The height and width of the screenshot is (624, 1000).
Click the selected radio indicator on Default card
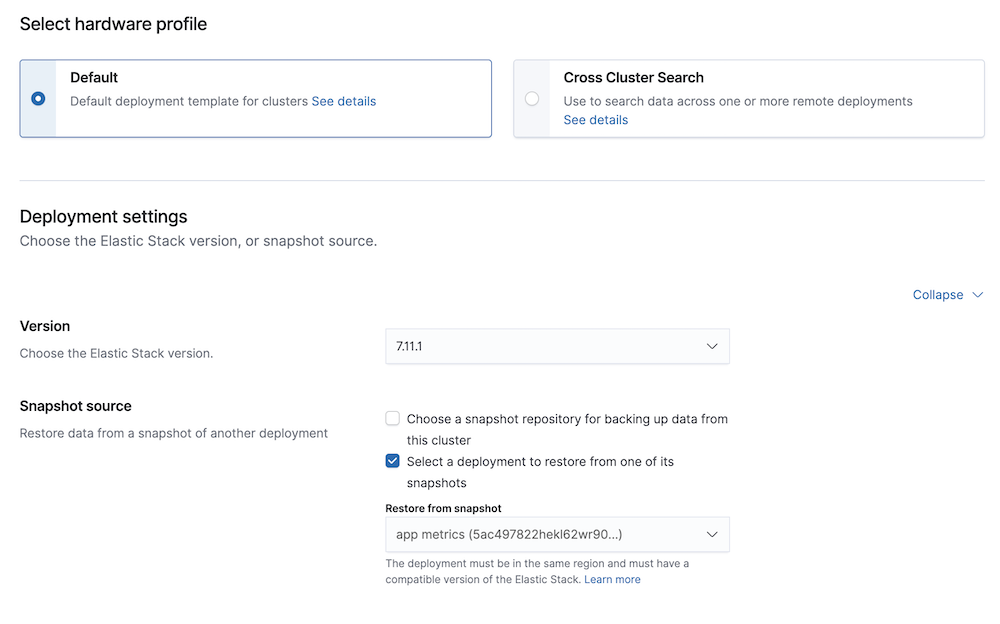click(36, 98)
